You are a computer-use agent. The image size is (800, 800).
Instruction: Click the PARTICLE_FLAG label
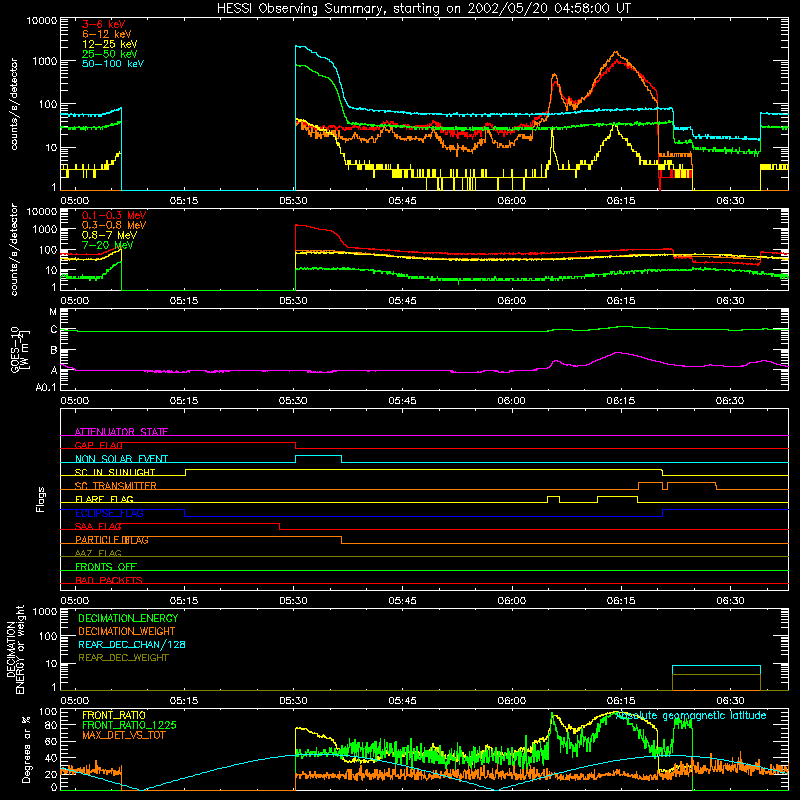tap(112, 540)
